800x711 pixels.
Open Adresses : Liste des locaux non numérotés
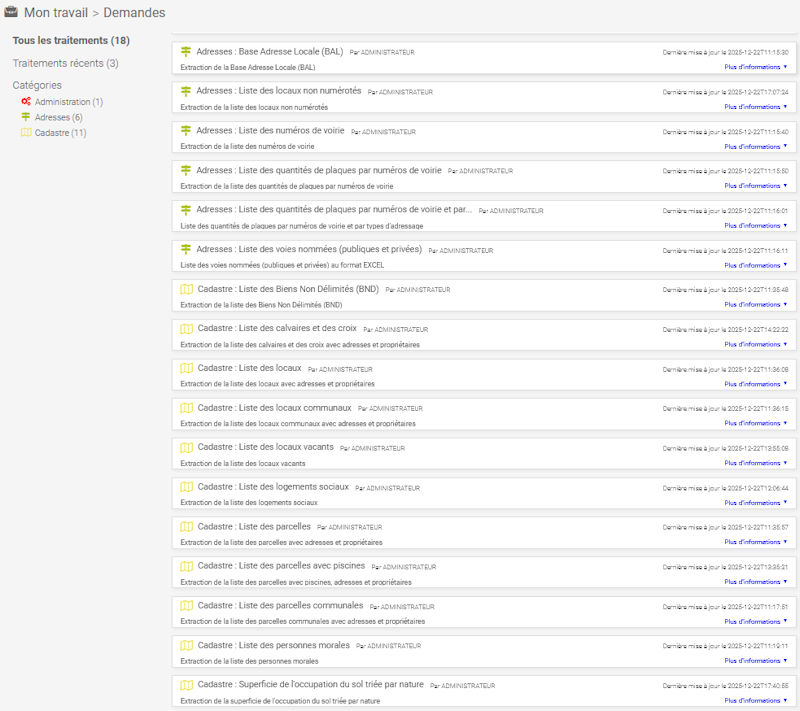point(279,91)
